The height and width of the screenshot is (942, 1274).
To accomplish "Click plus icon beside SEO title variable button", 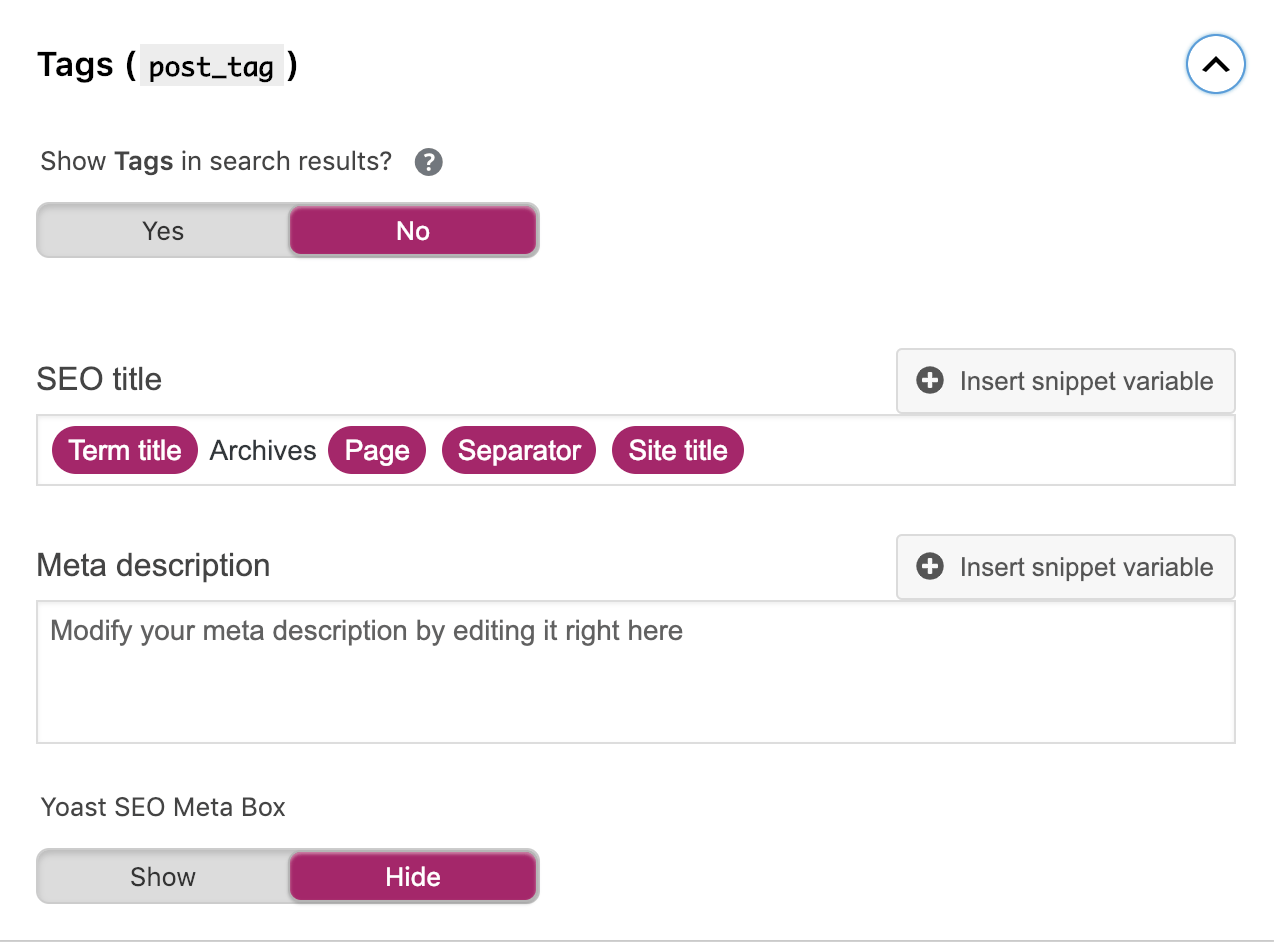I will click(x=930, y=381).
